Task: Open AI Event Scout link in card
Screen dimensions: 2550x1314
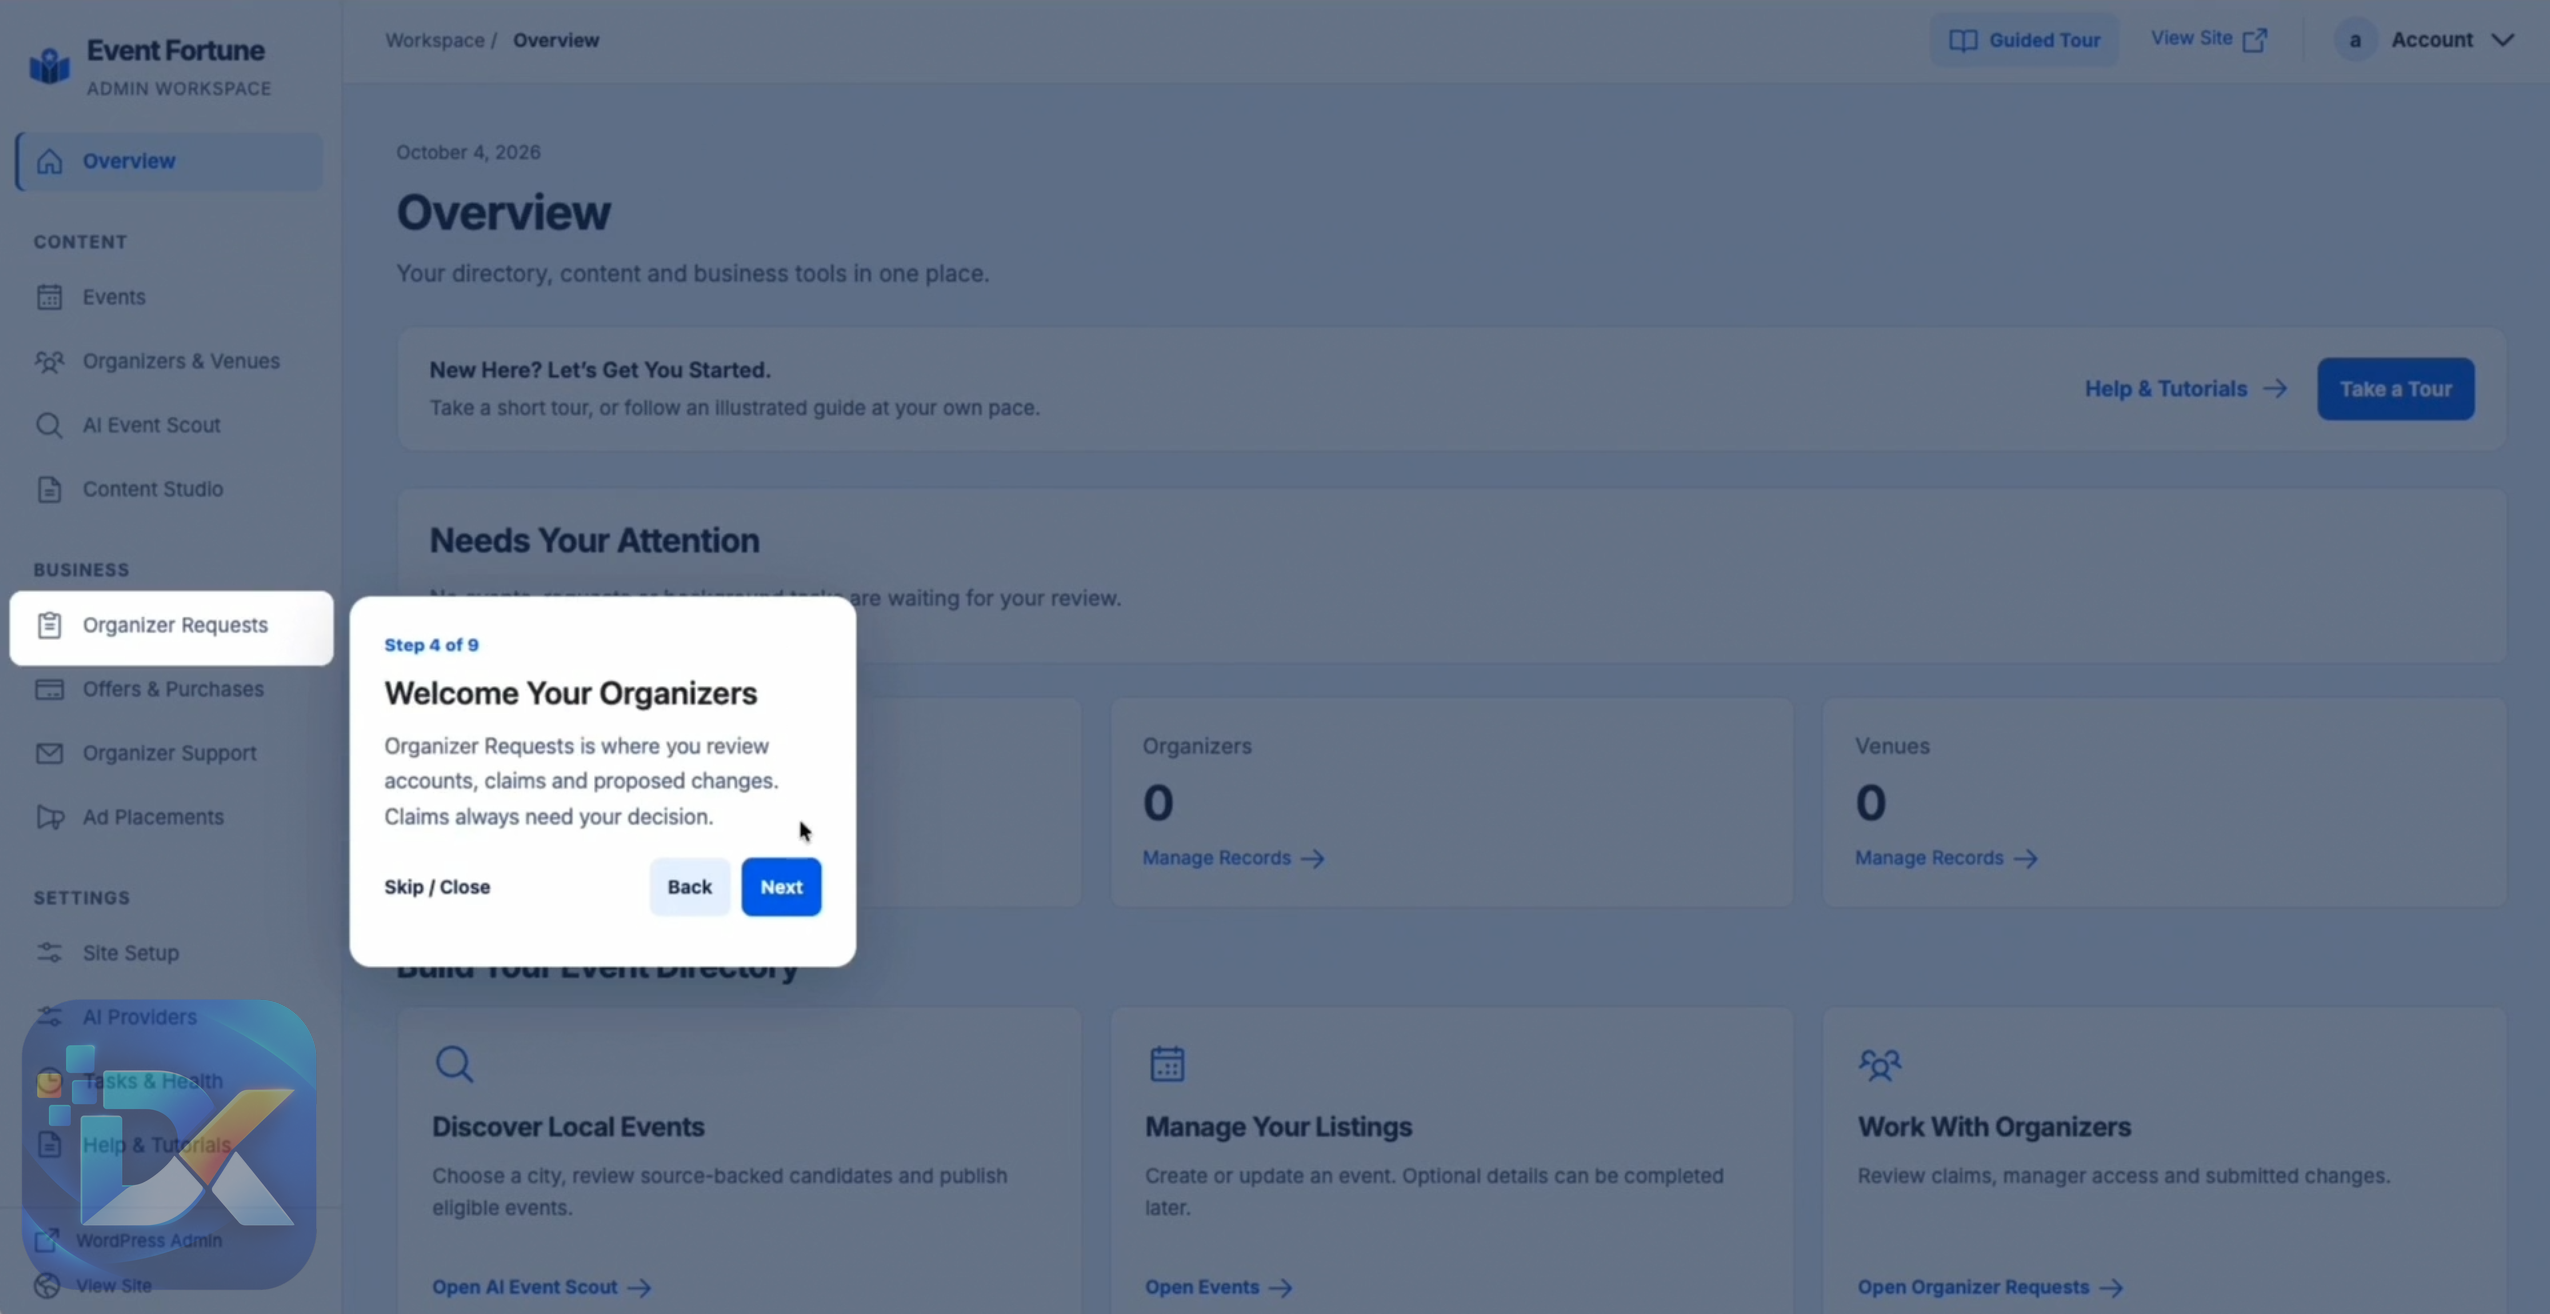Action: 541,1287
